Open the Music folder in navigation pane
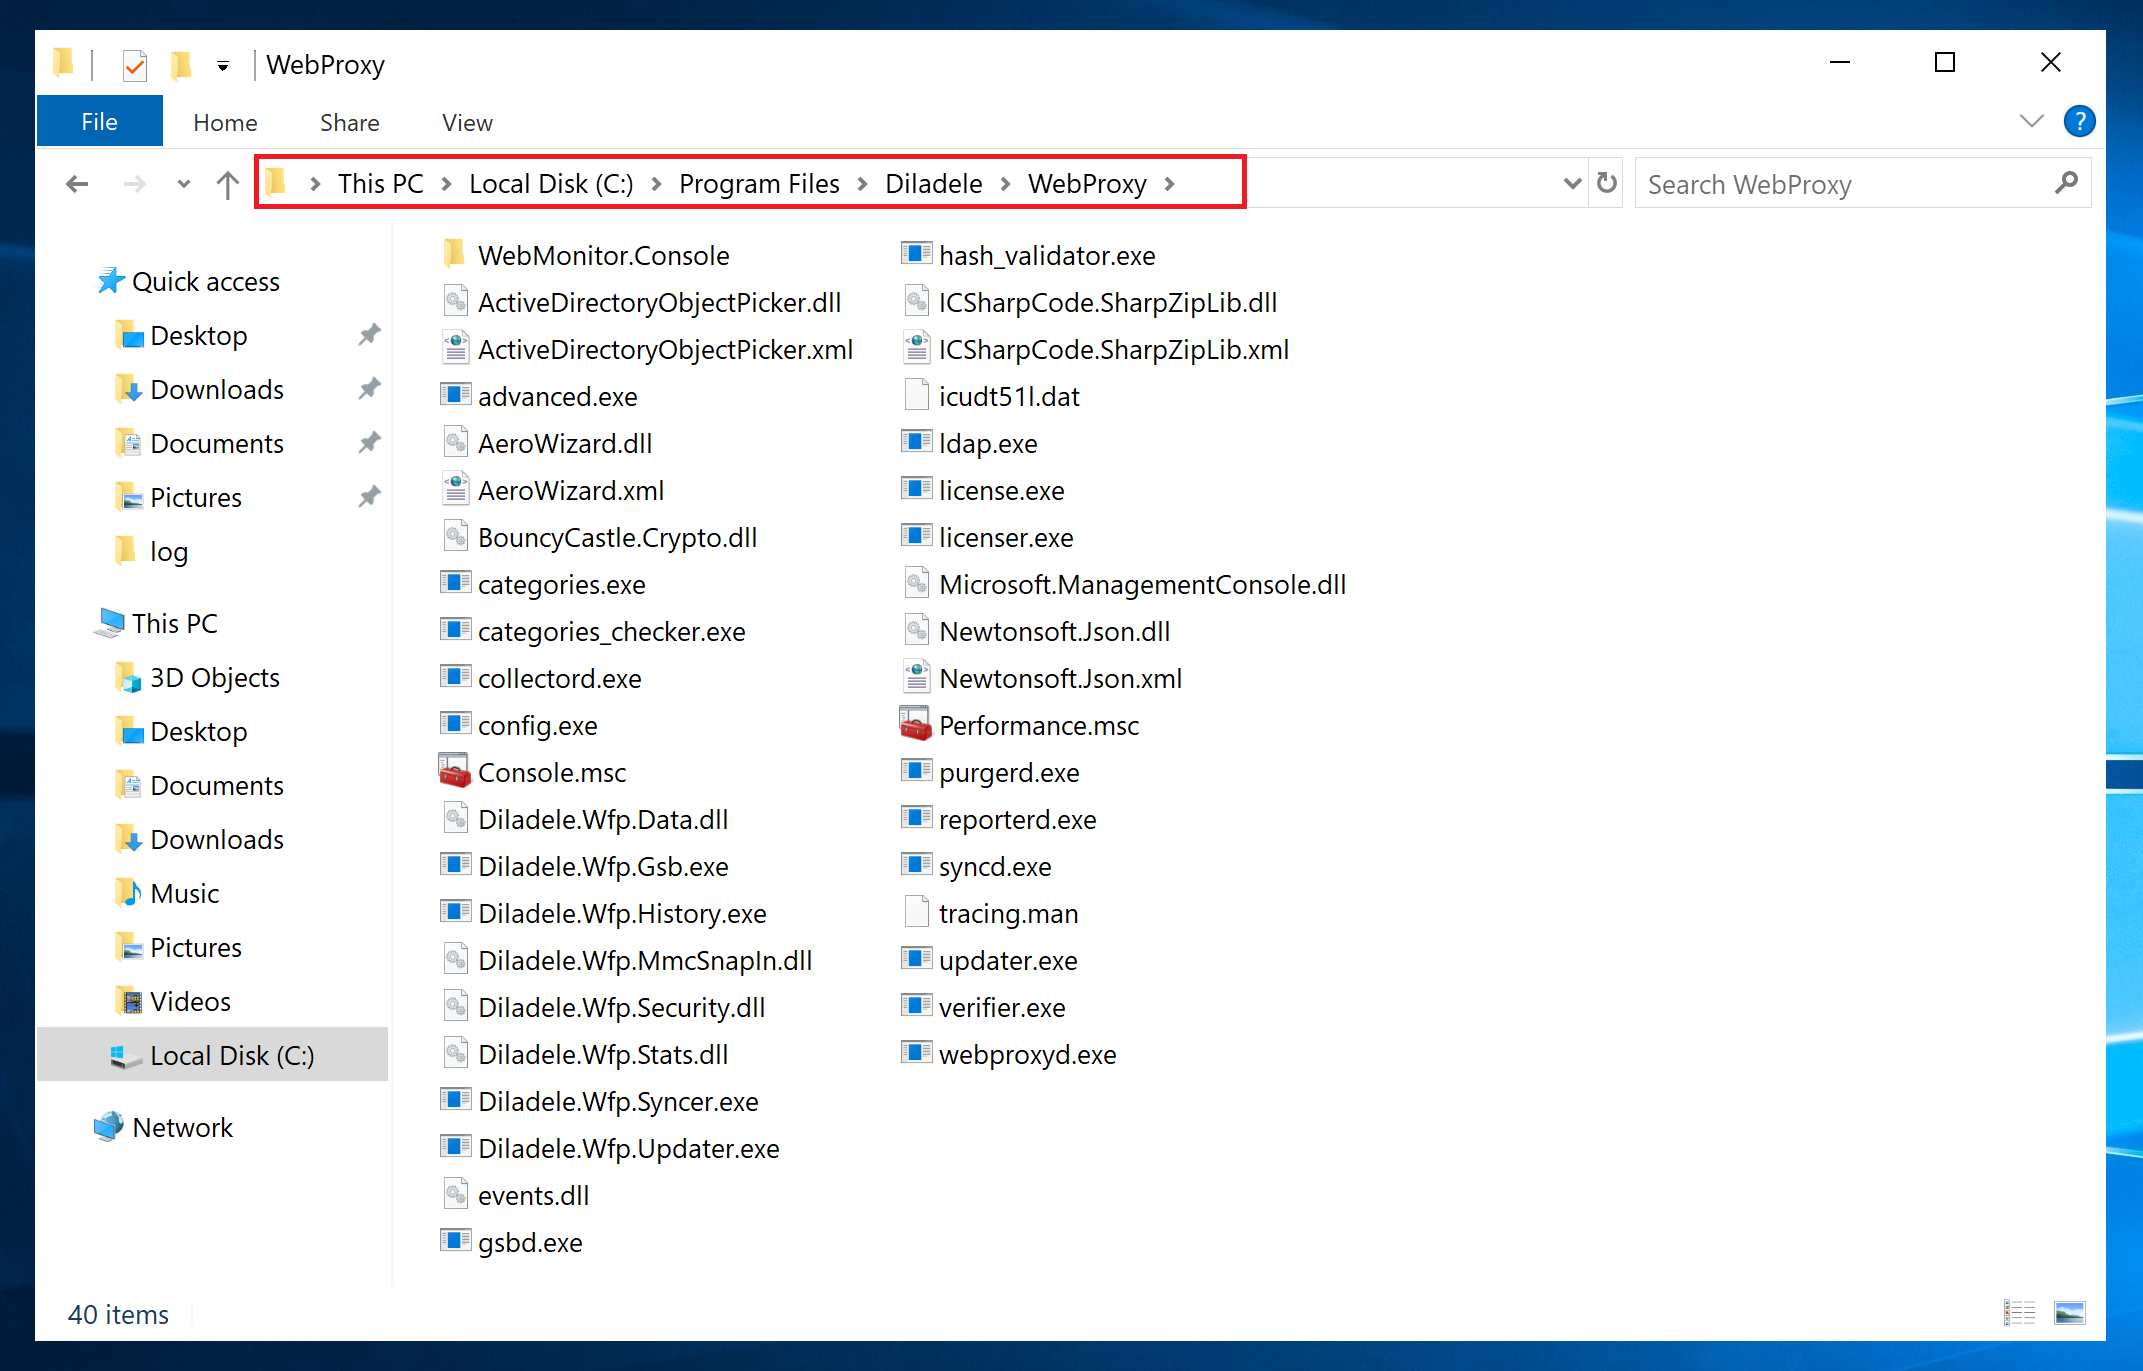2143x1371 pixels. [x=184, y=894]
